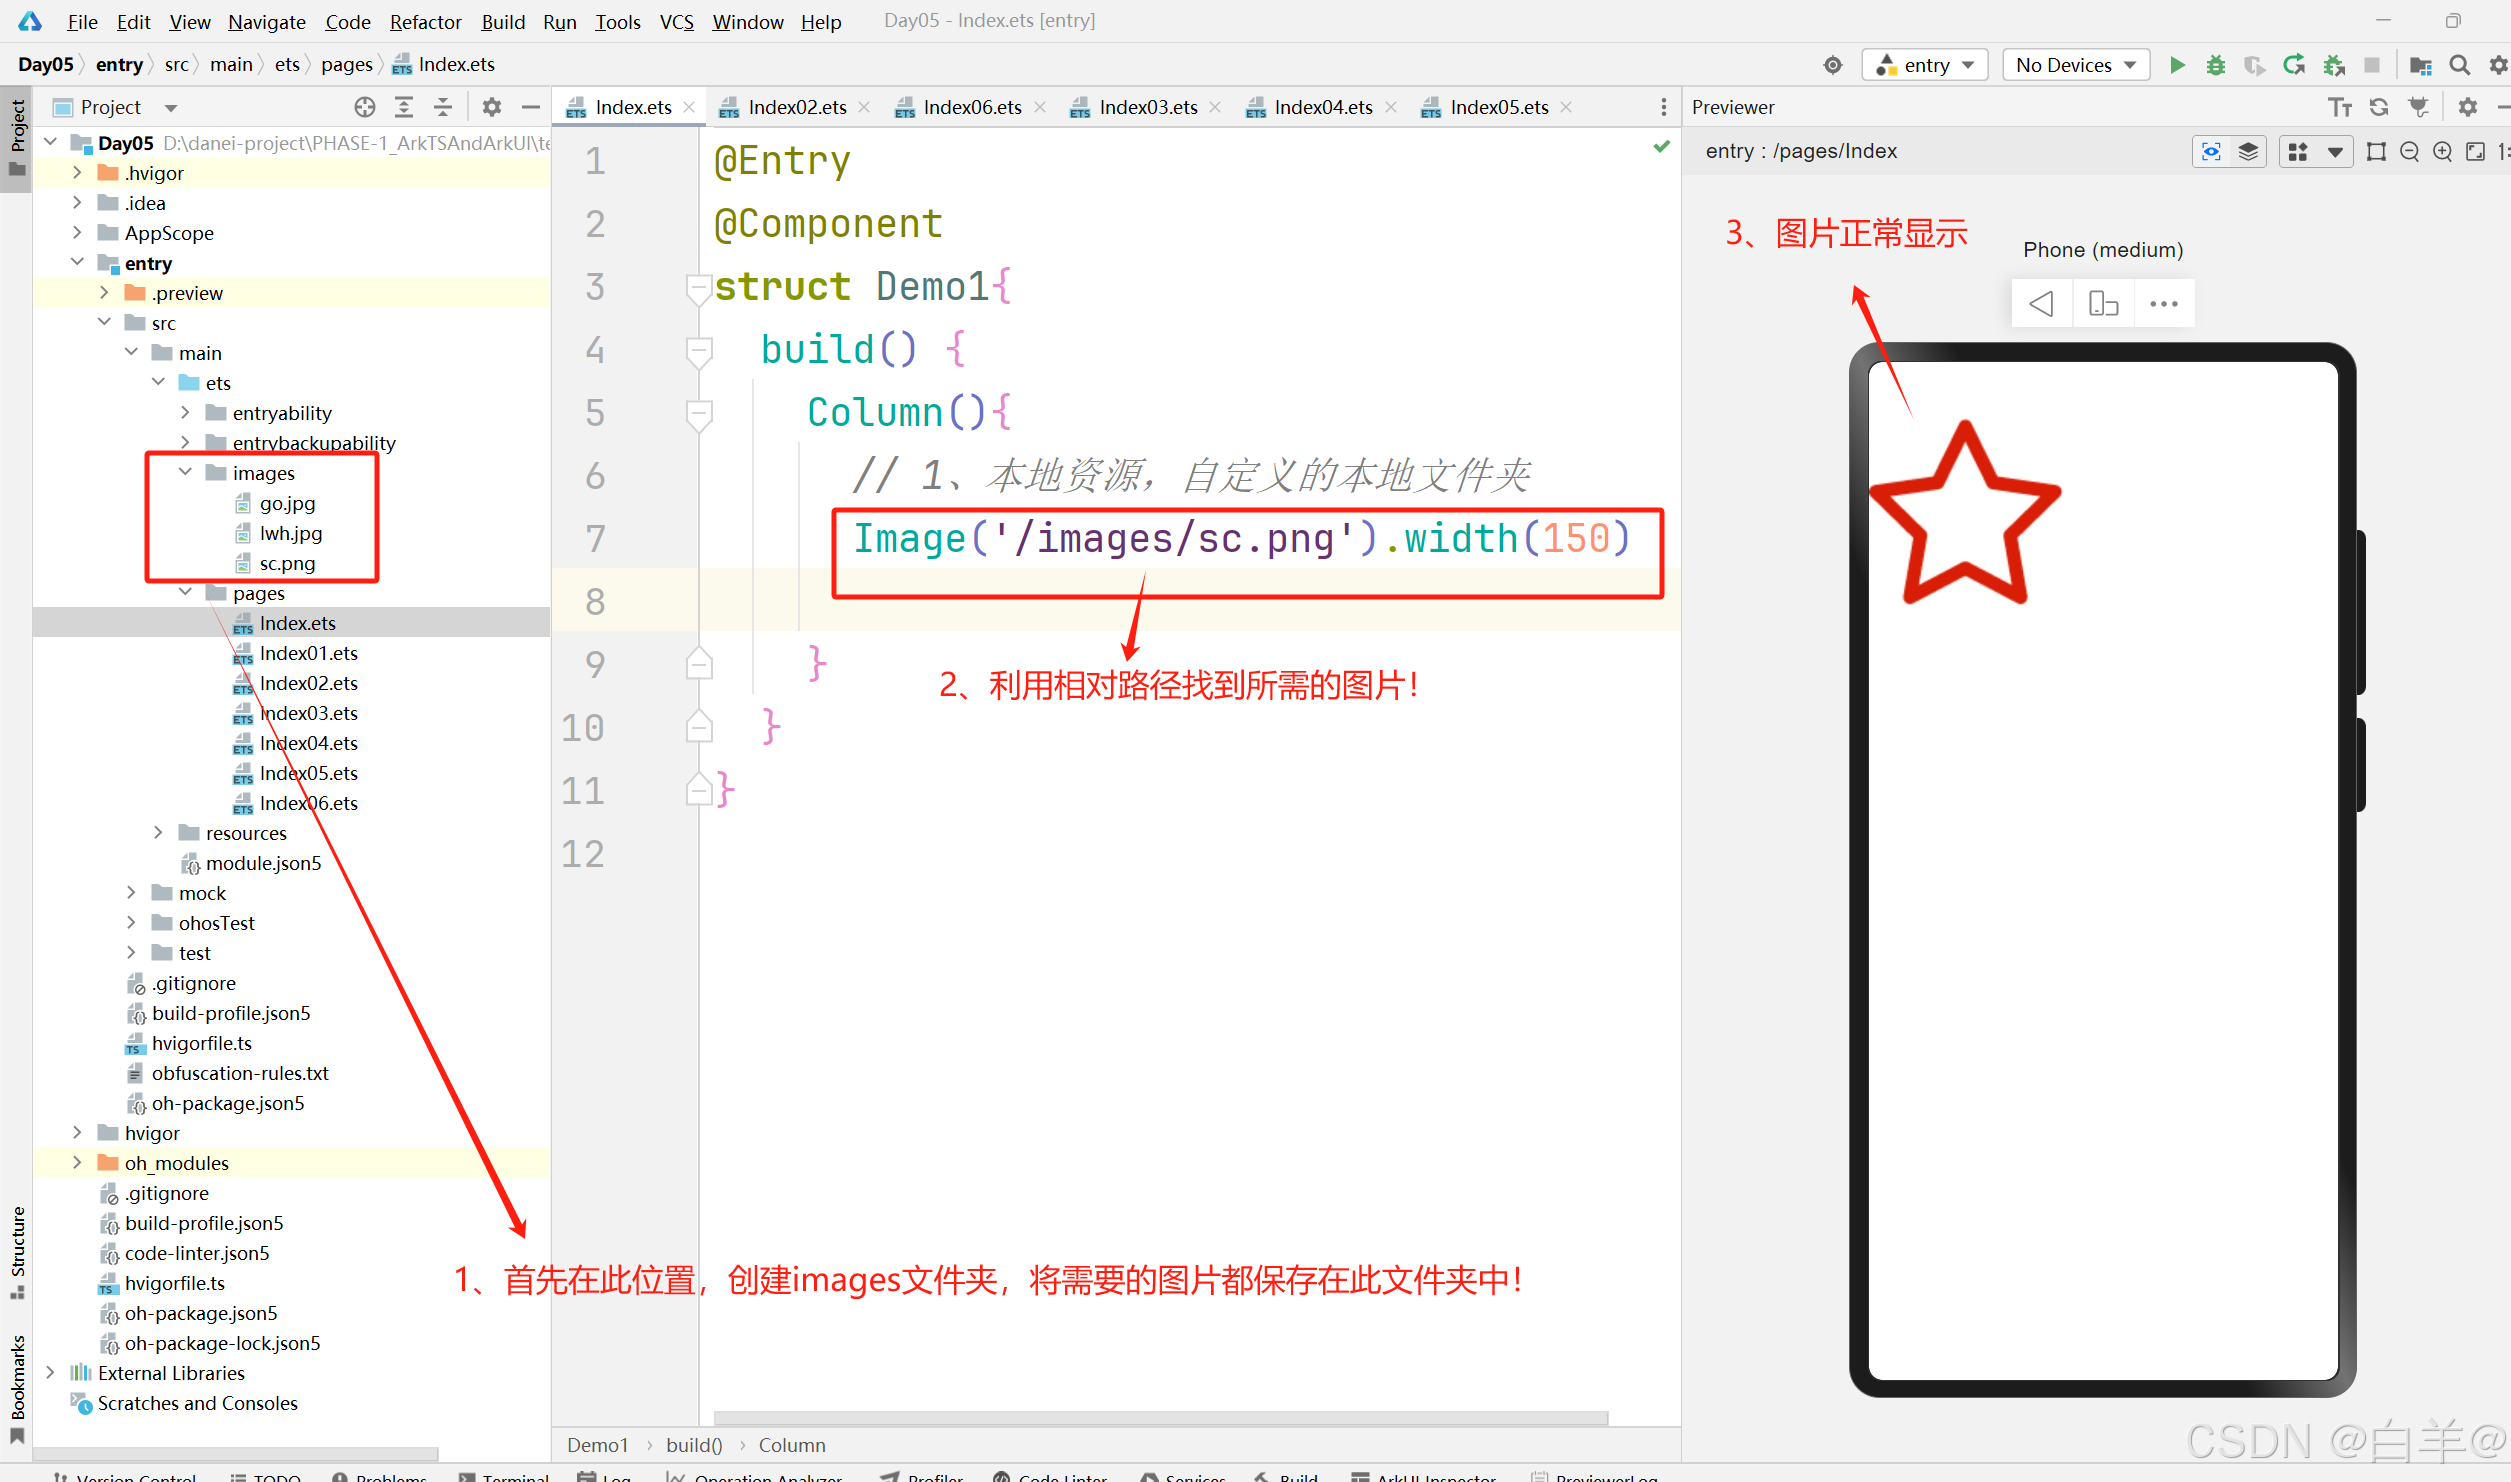Expand External Libraries node
This screenshot has height=1482, width=2511.
pos(50,1372)
